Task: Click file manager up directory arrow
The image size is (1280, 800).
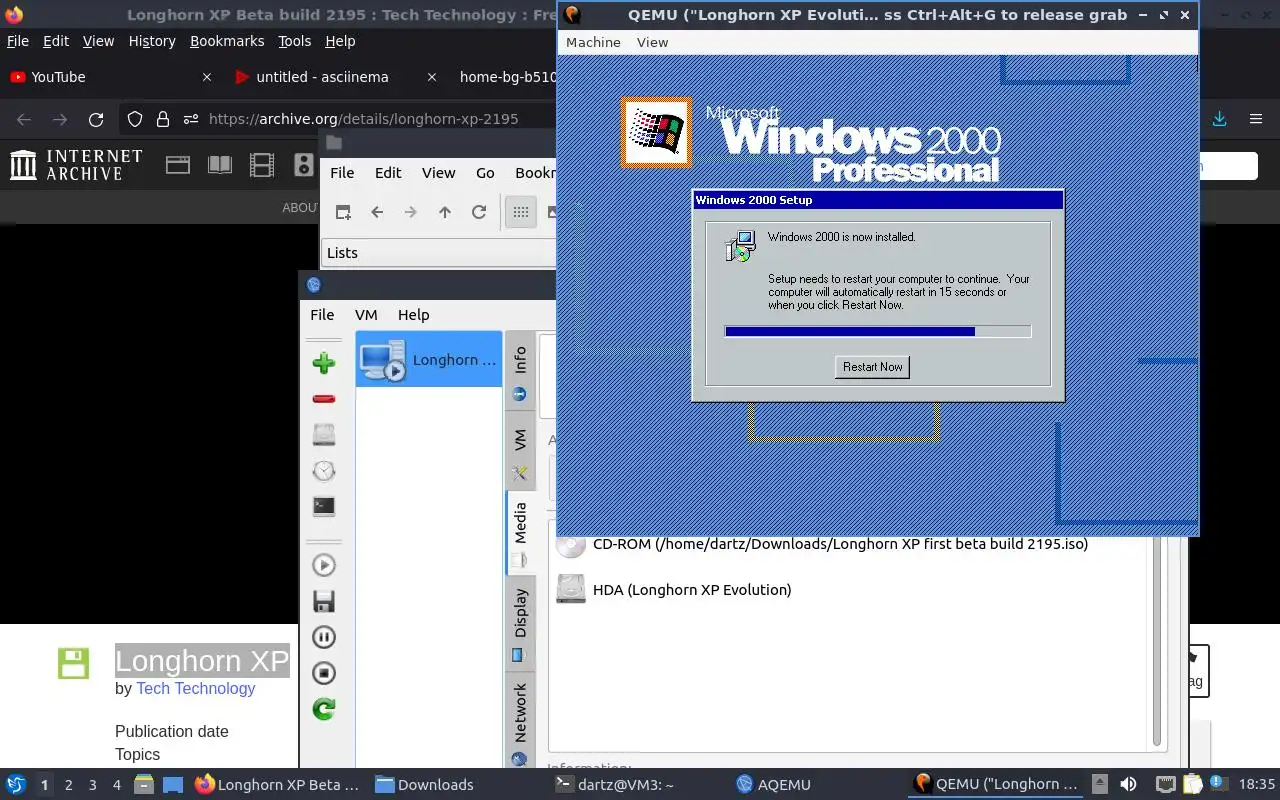Action: [x=445, y=212]
